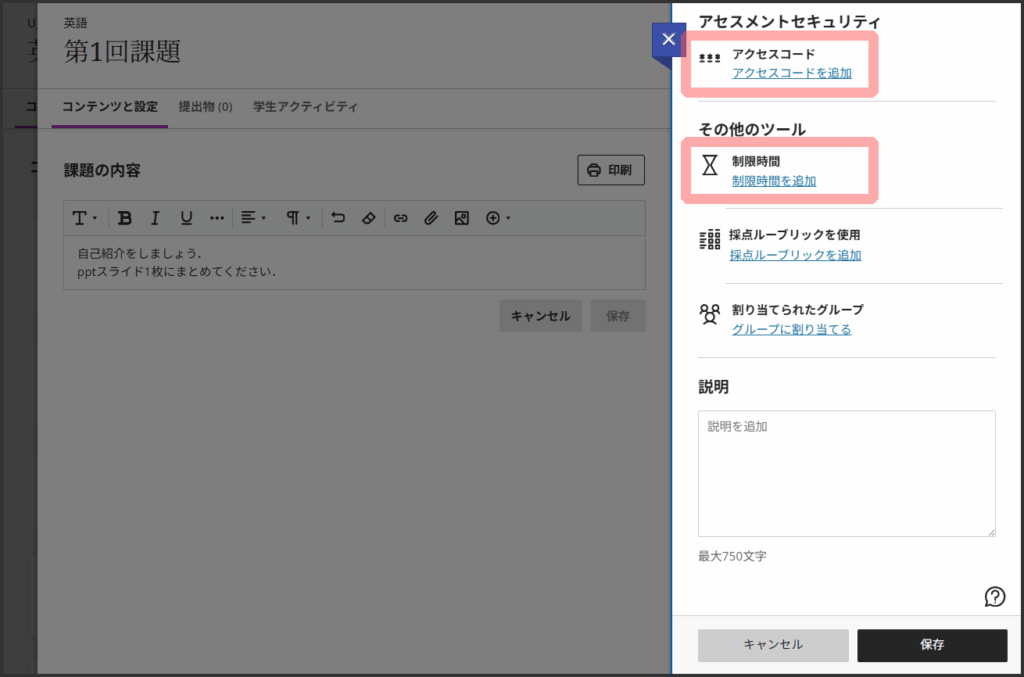Click the clear formatting eraser icon

pos(368,218)
